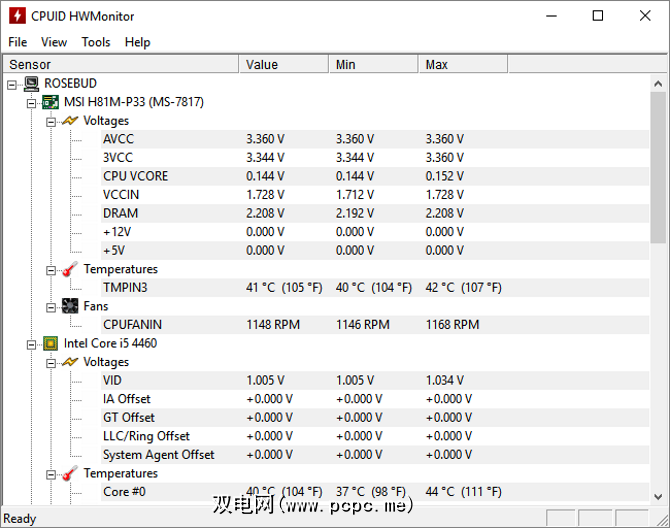This screenshot has height=528, width=670.
Task: Click the Fans fan icon
Action: coord(70,306)
